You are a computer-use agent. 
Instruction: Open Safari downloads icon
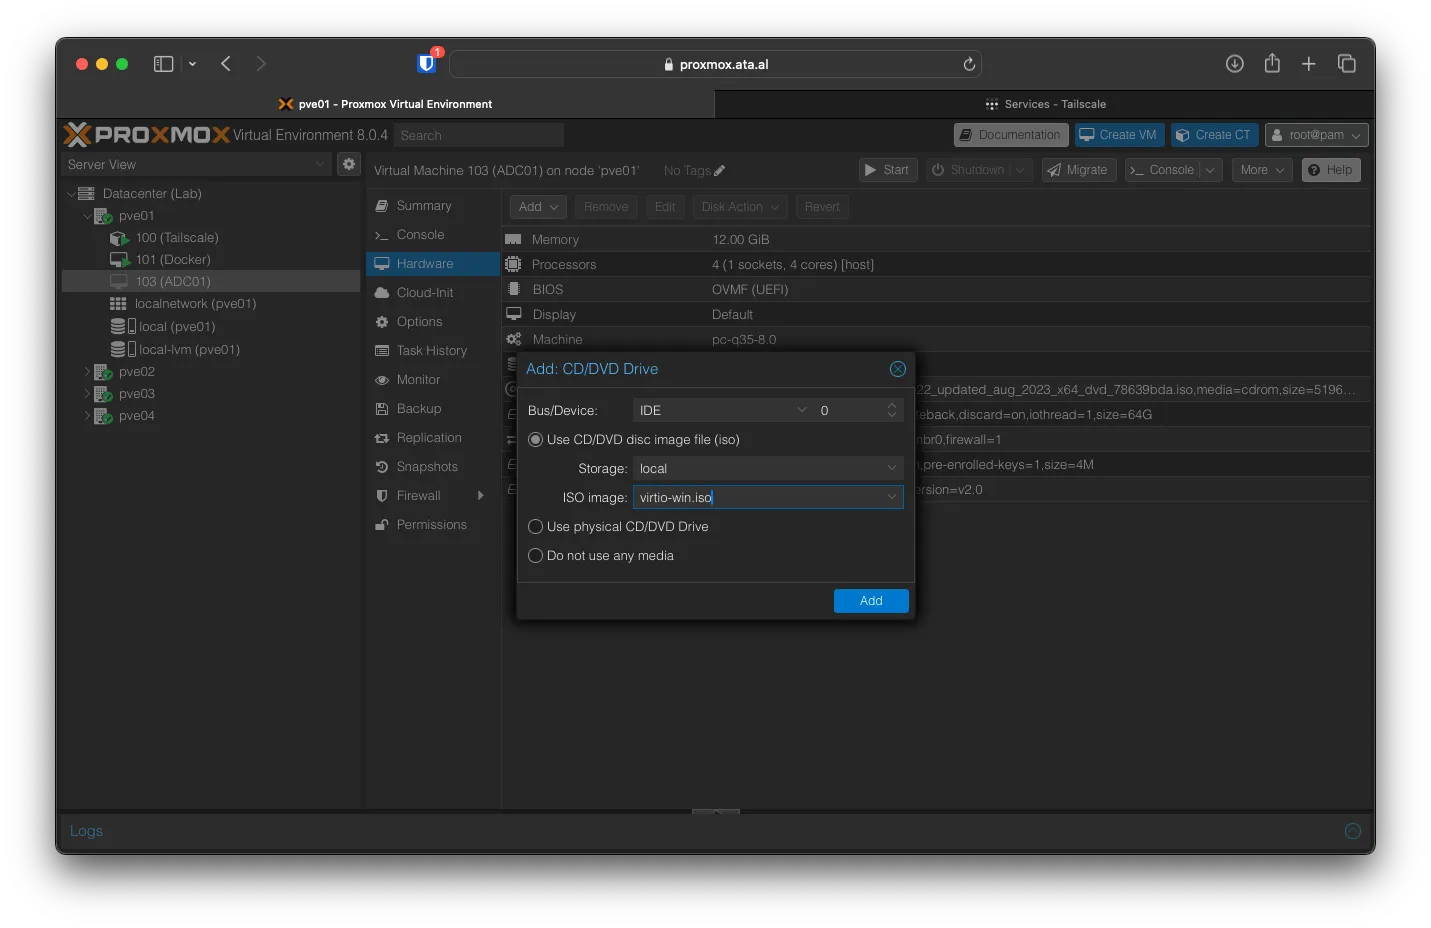1235,64
